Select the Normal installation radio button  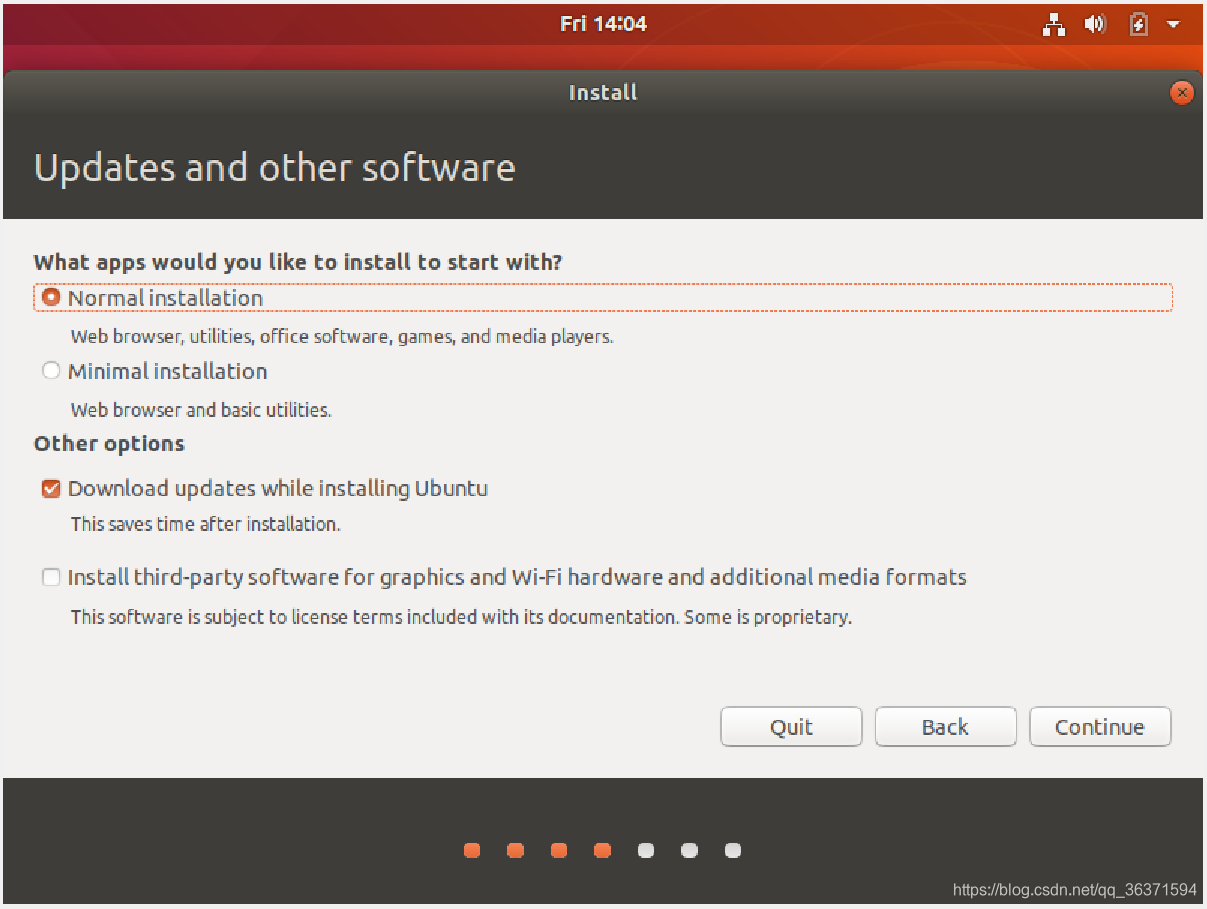pos(52,298)
